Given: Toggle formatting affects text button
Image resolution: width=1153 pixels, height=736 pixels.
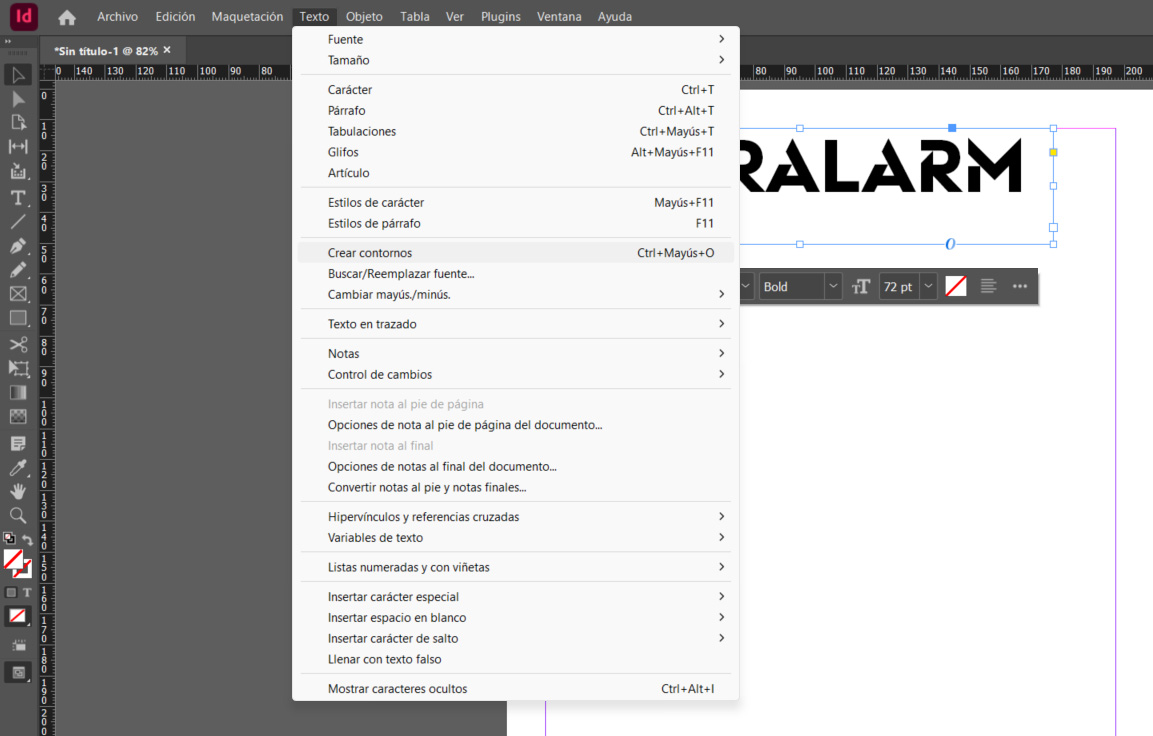Looking at the screenshot, I should [27, 592].
